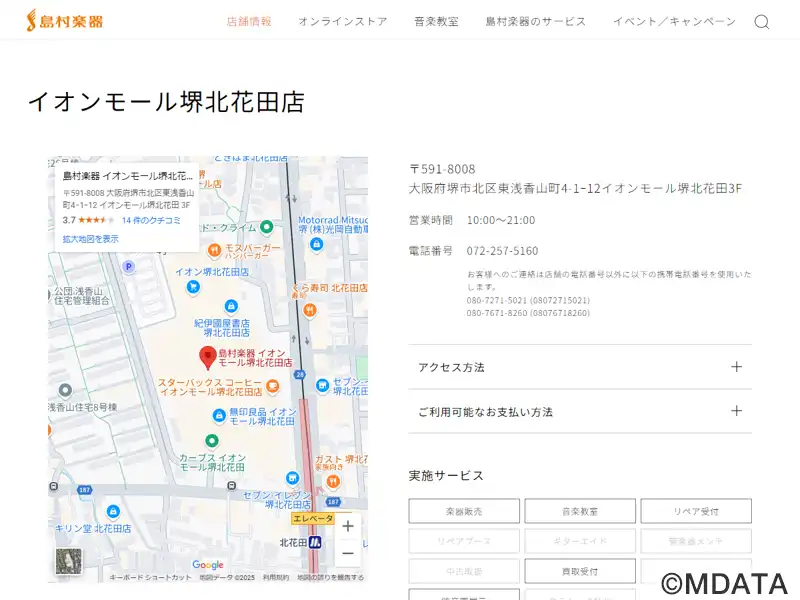This screenshot has height=600, width=800.
Task: Expand ご利用可能なお支払い方法 section
Action: (580, 411)
